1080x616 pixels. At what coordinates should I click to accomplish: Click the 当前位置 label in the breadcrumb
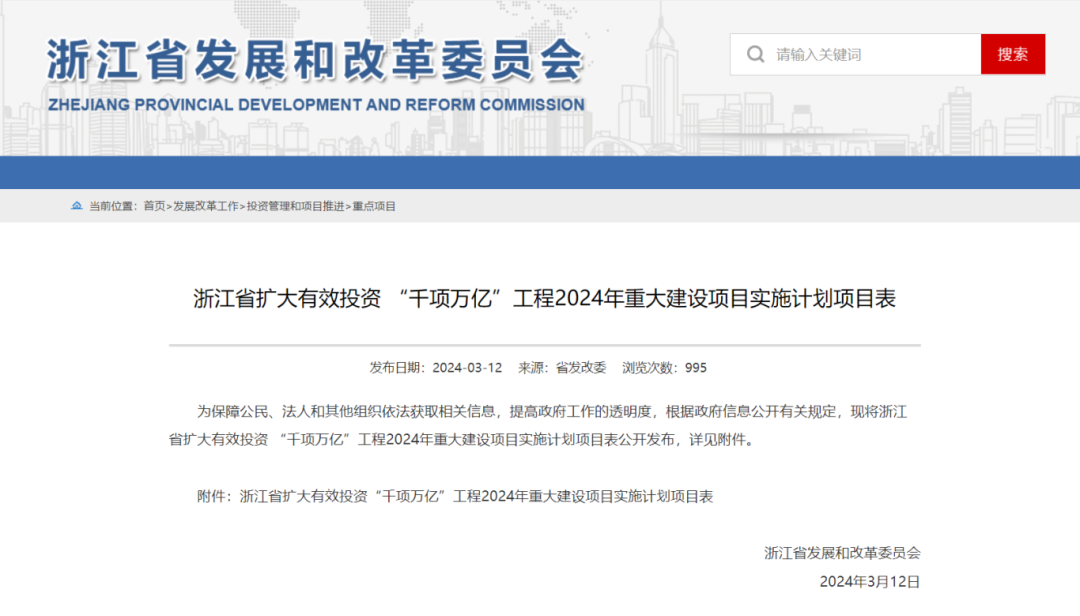click(x=112, y=206)
